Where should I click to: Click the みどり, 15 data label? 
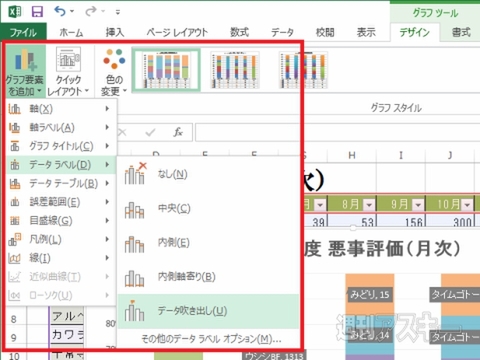(370, 295)
